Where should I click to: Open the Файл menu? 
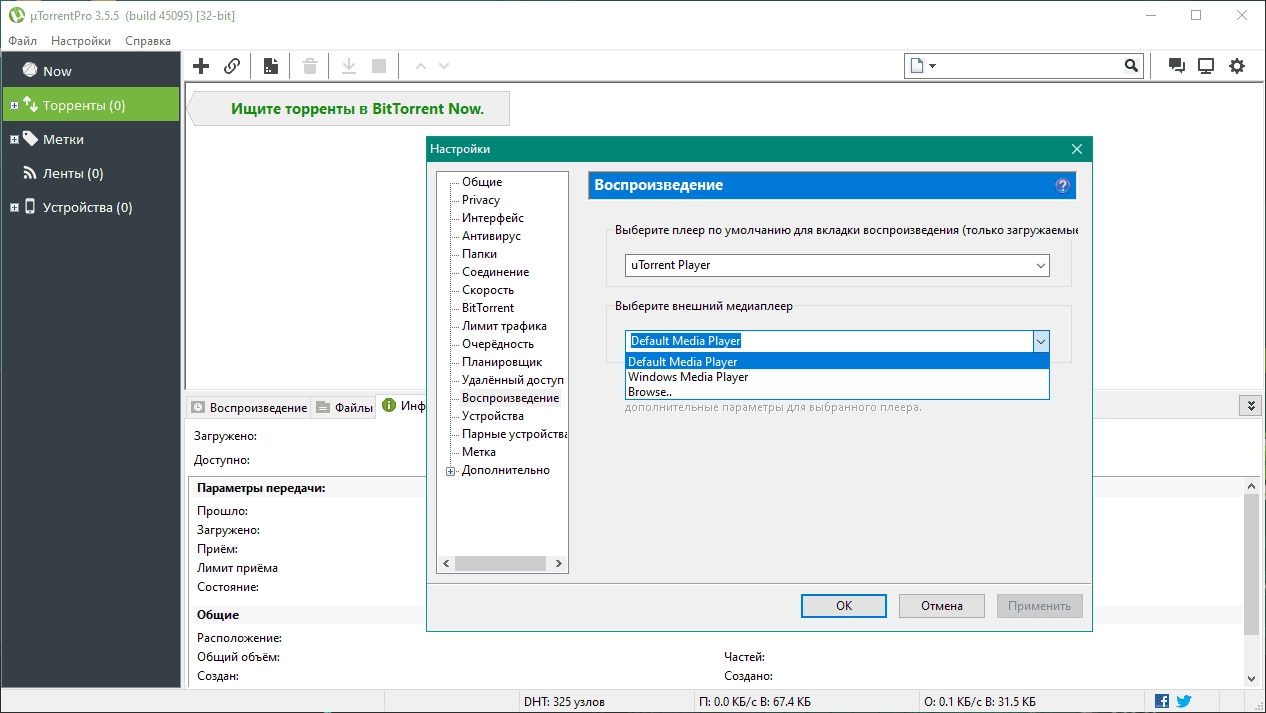point(22,41)
